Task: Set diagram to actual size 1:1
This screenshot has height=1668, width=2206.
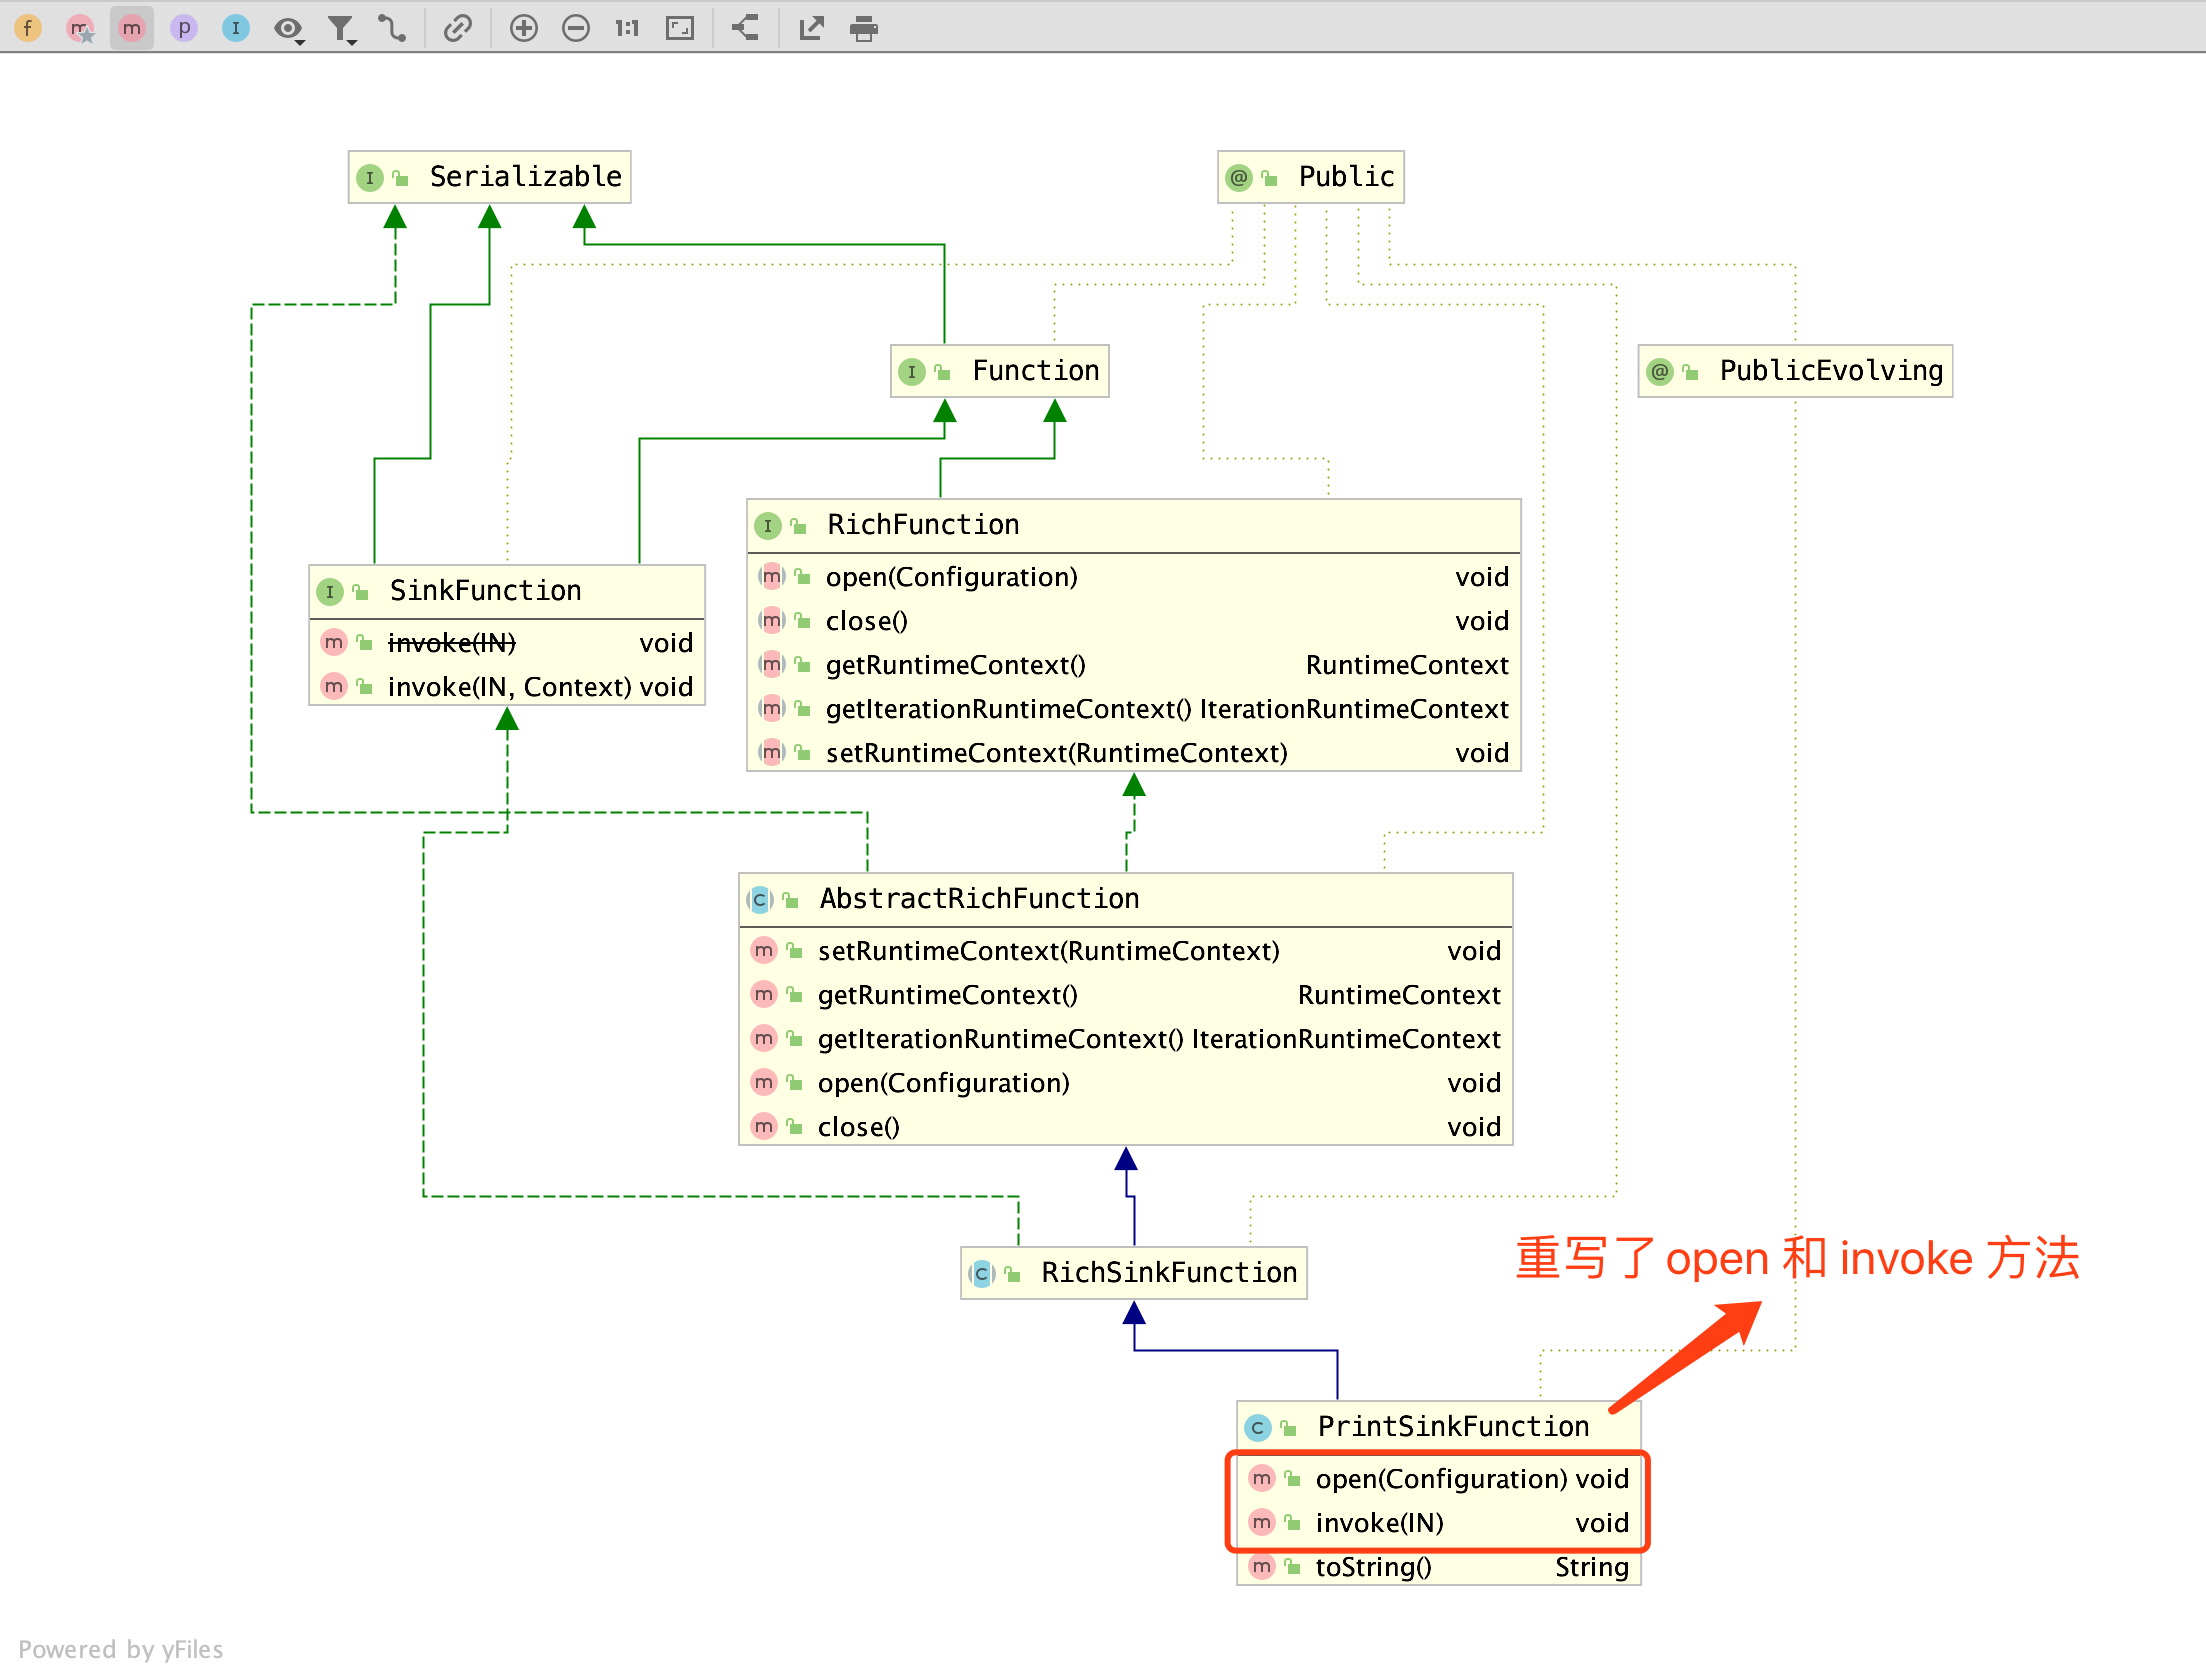Action: pos(627,28)
